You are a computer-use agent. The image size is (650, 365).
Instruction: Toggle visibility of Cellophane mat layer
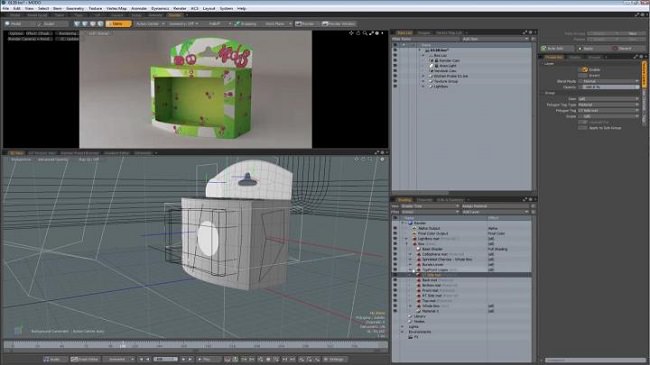395,254
